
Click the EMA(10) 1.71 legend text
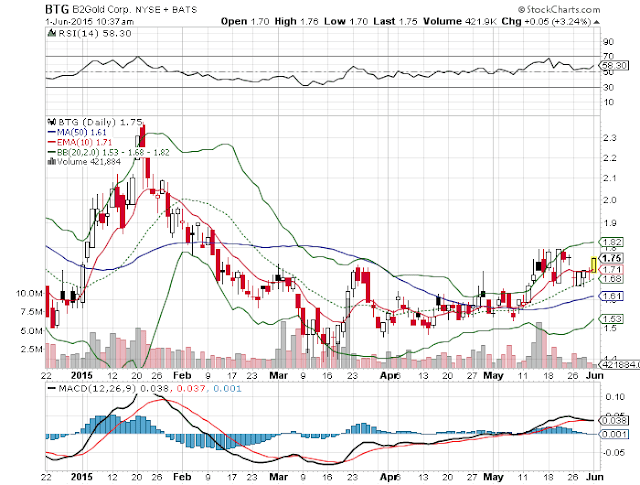[84, 142]
